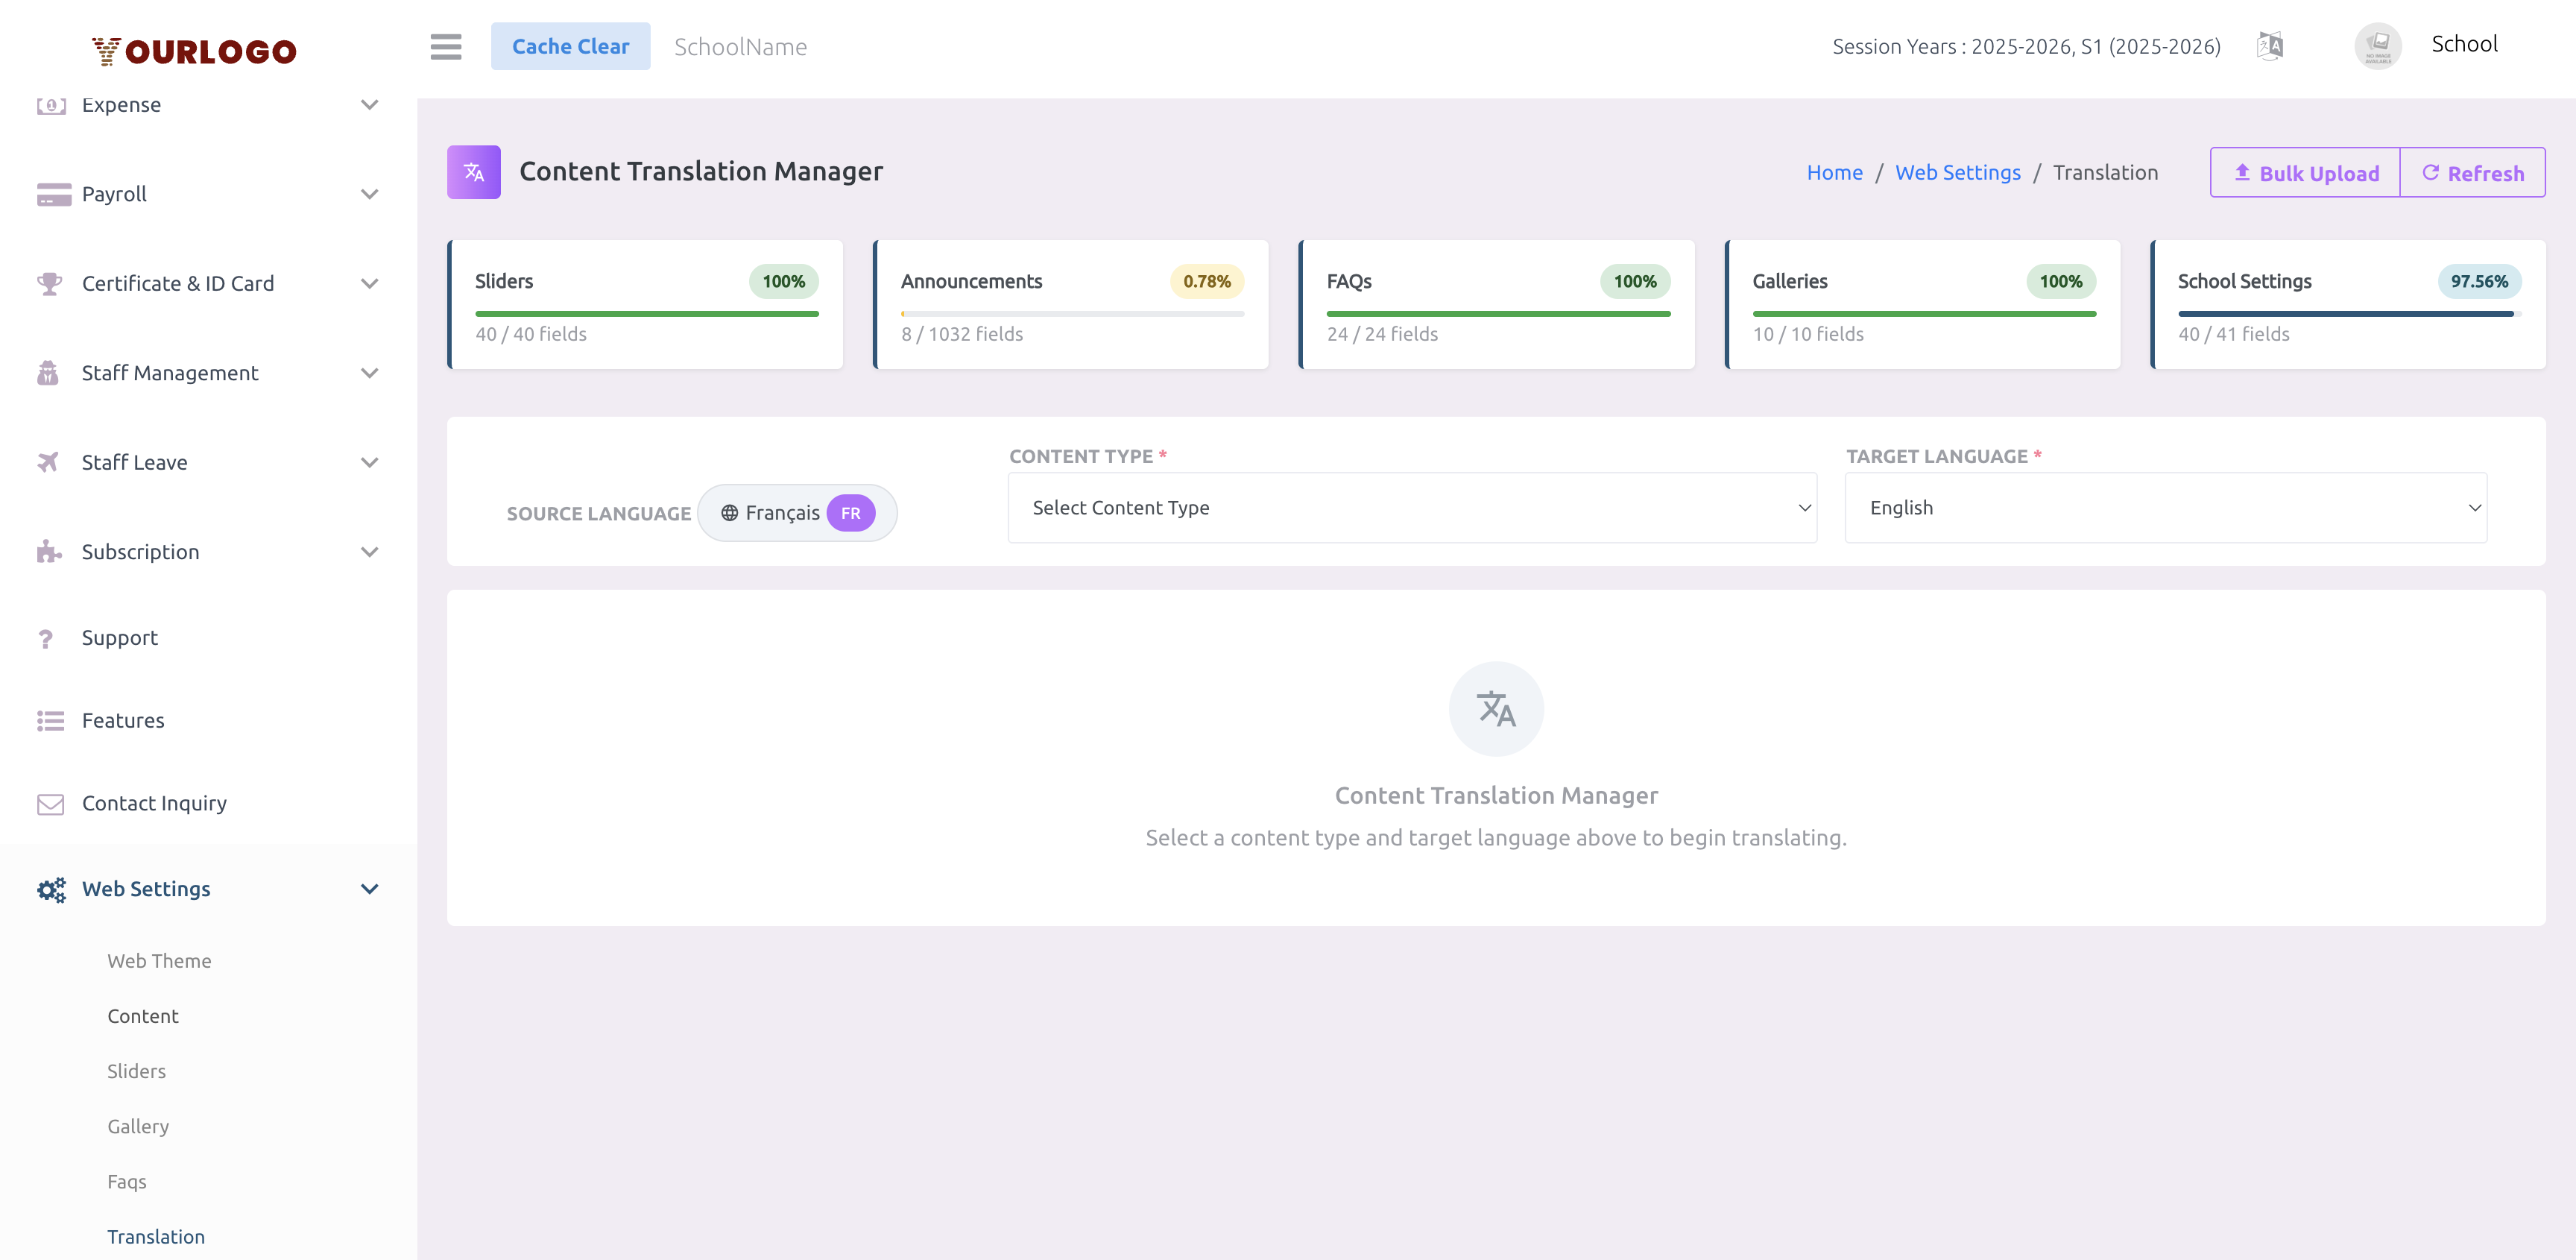Click the Certificate & ID Card trophy icon
The width and height of the screenshot is (2576, 1260).
[x=50, y=283]
